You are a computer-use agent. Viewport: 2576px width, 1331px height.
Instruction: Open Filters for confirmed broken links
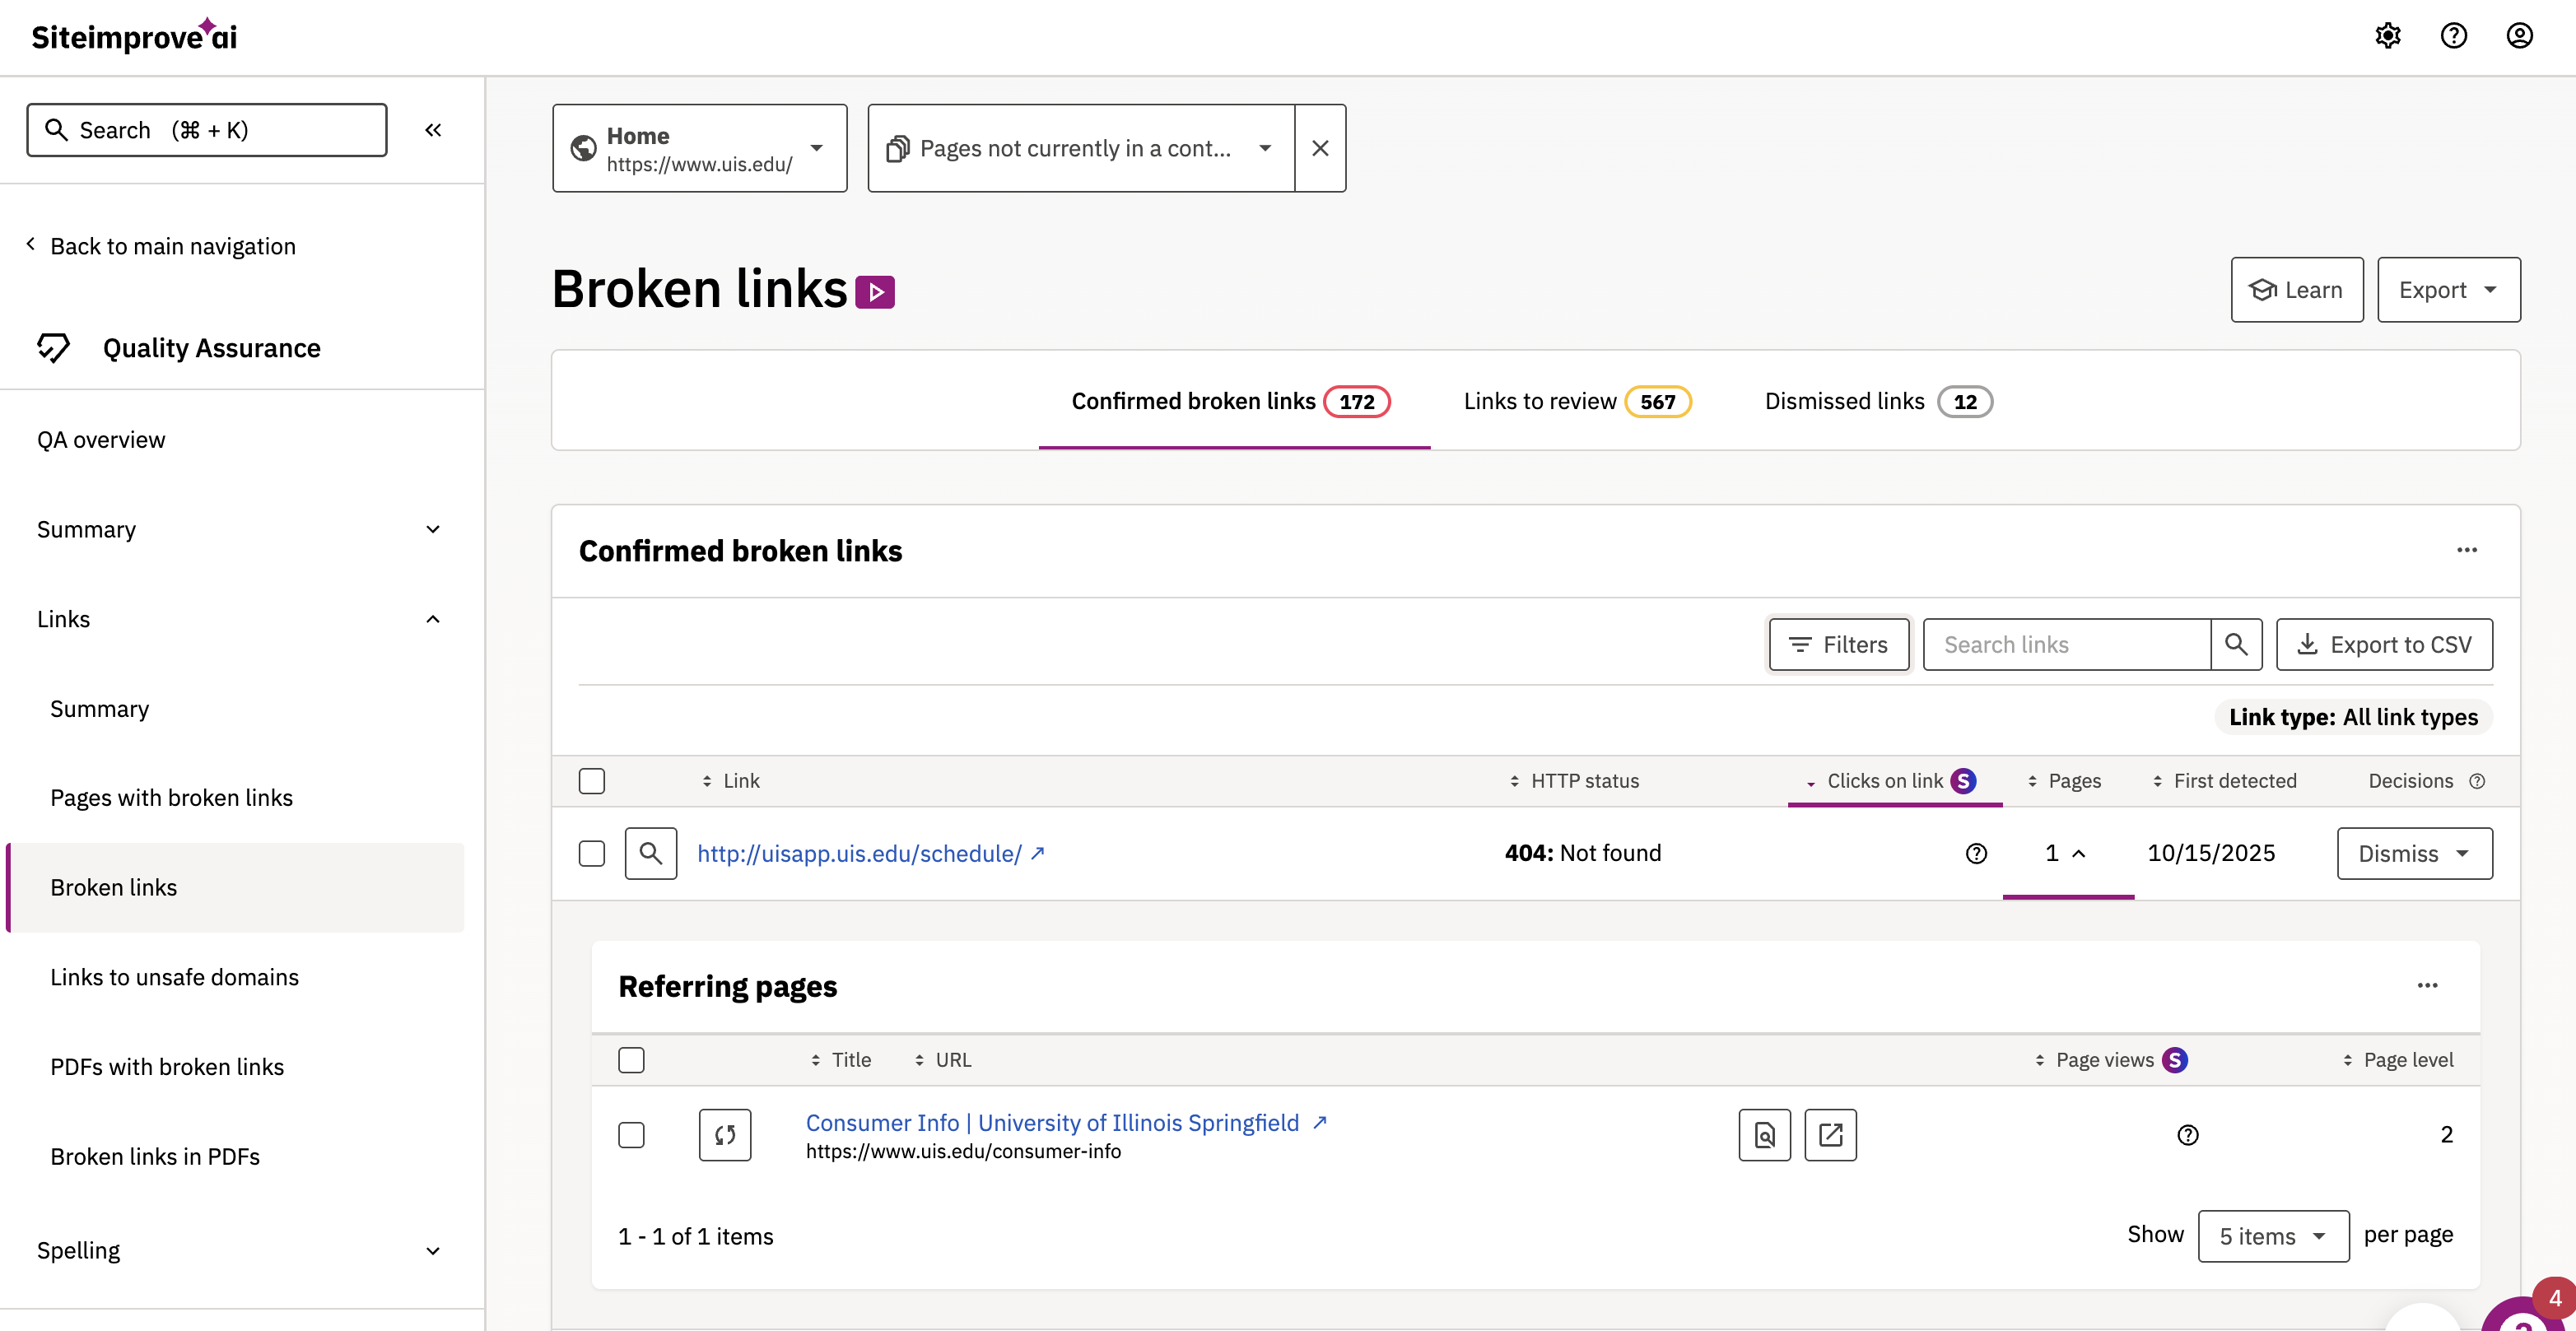click(1838, 644)
